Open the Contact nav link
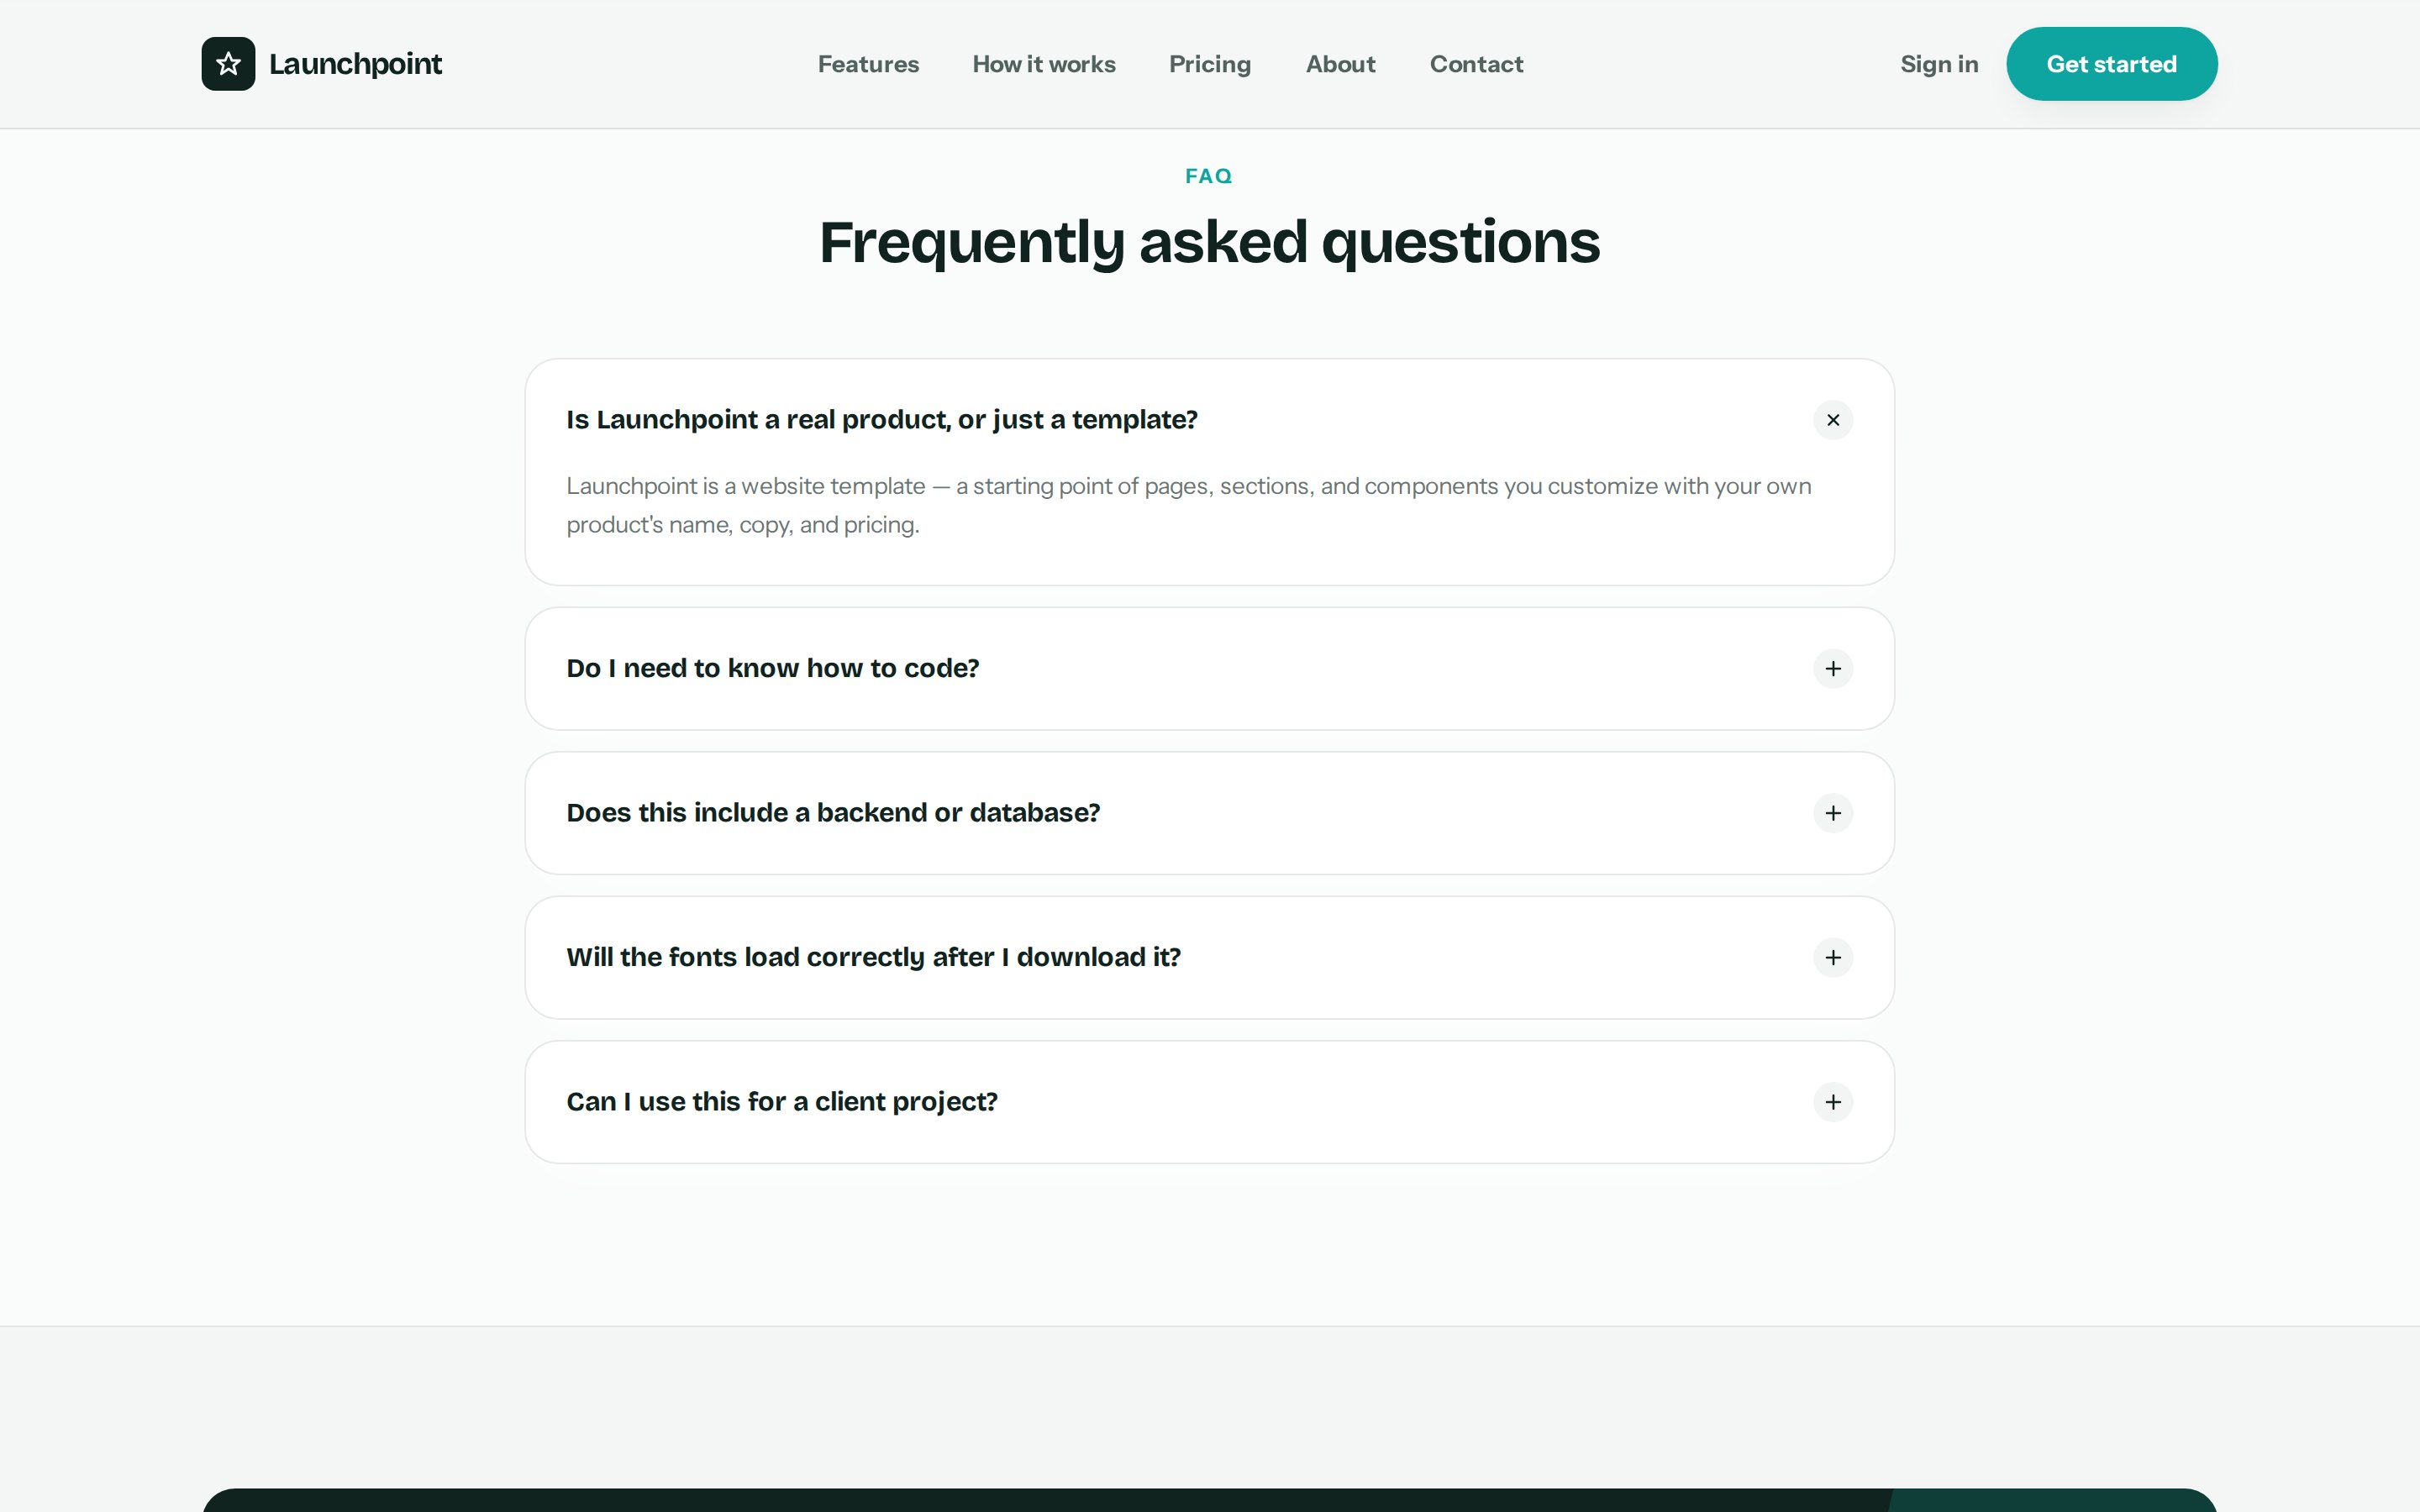 (1476, 64)
